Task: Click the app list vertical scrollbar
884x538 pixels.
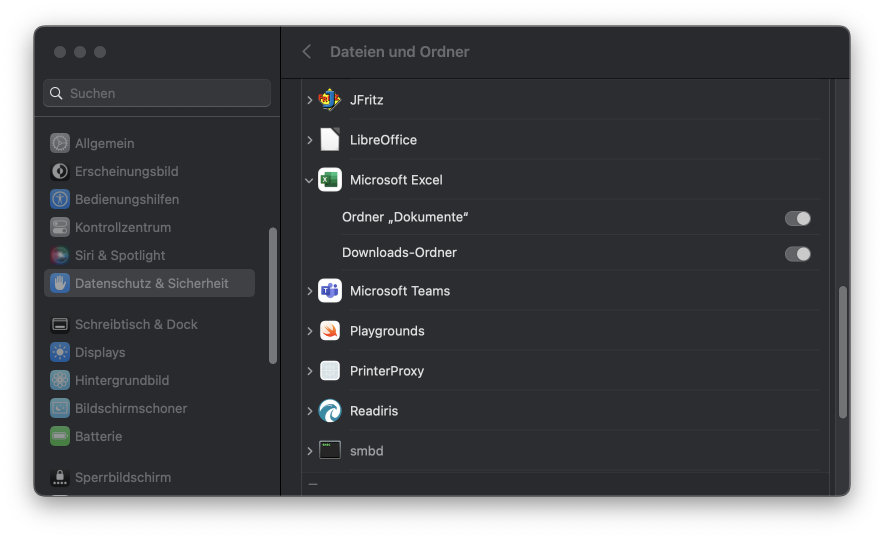Action: [x=843, y=352]
